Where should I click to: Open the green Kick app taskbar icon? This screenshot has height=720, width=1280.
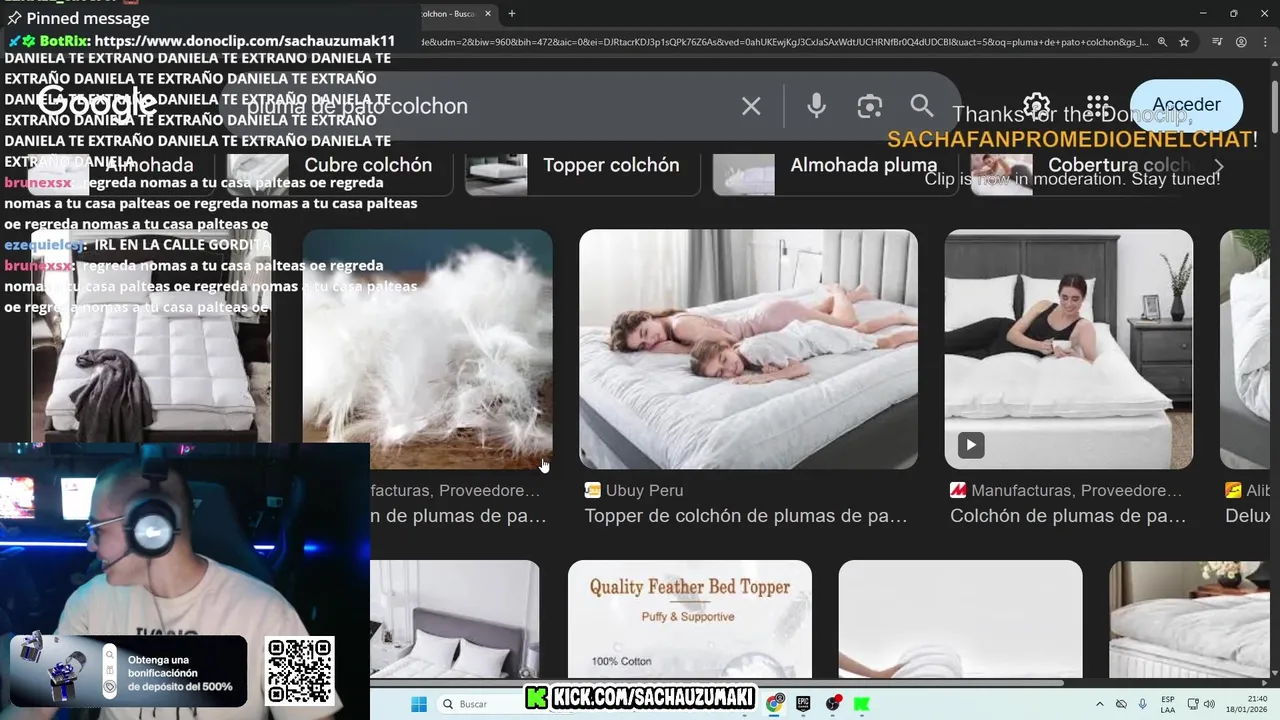(x=861, y=704)
